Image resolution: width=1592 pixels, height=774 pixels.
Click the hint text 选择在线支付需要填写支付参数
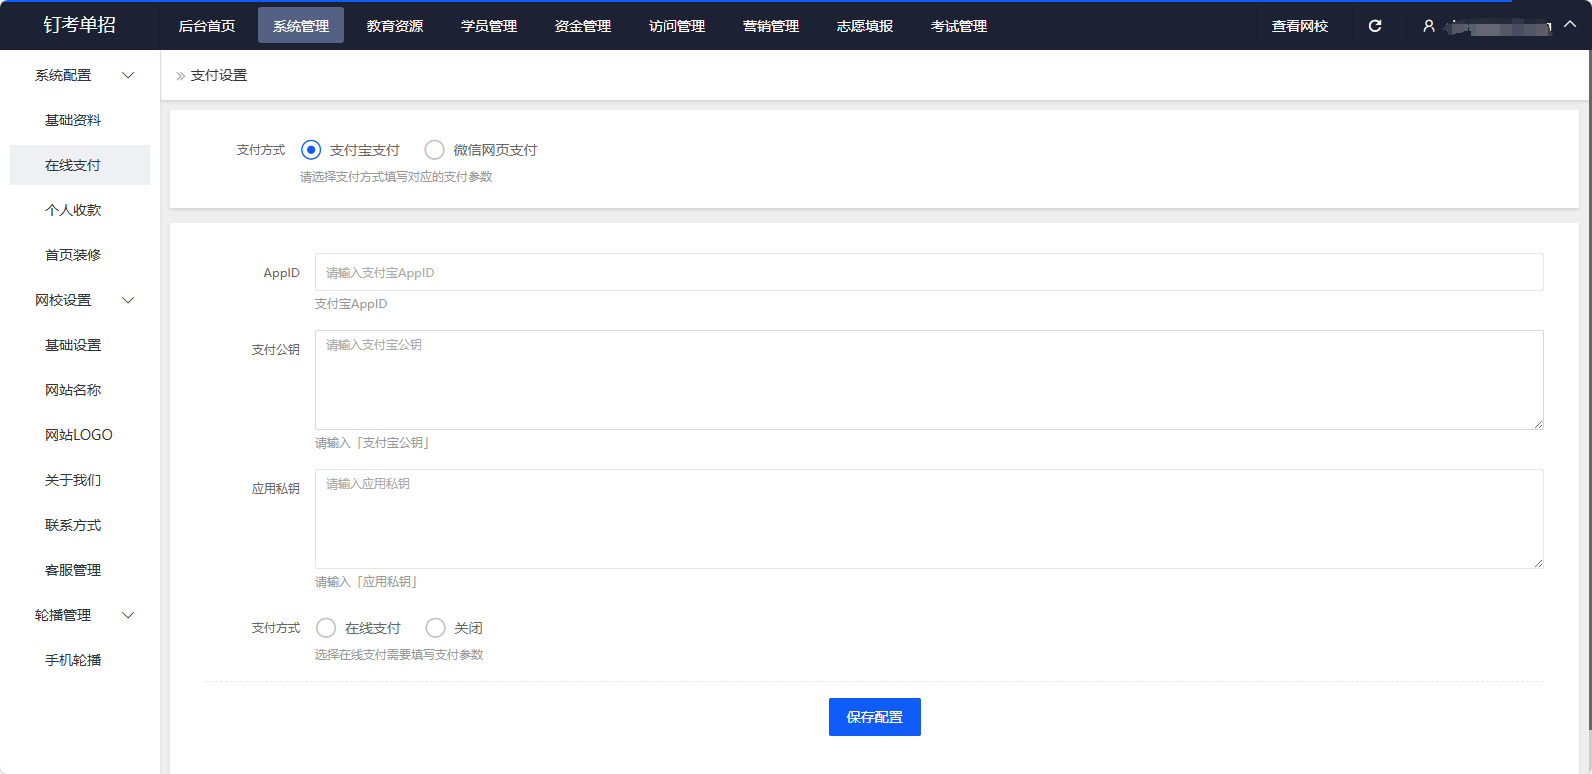(399, 655)
